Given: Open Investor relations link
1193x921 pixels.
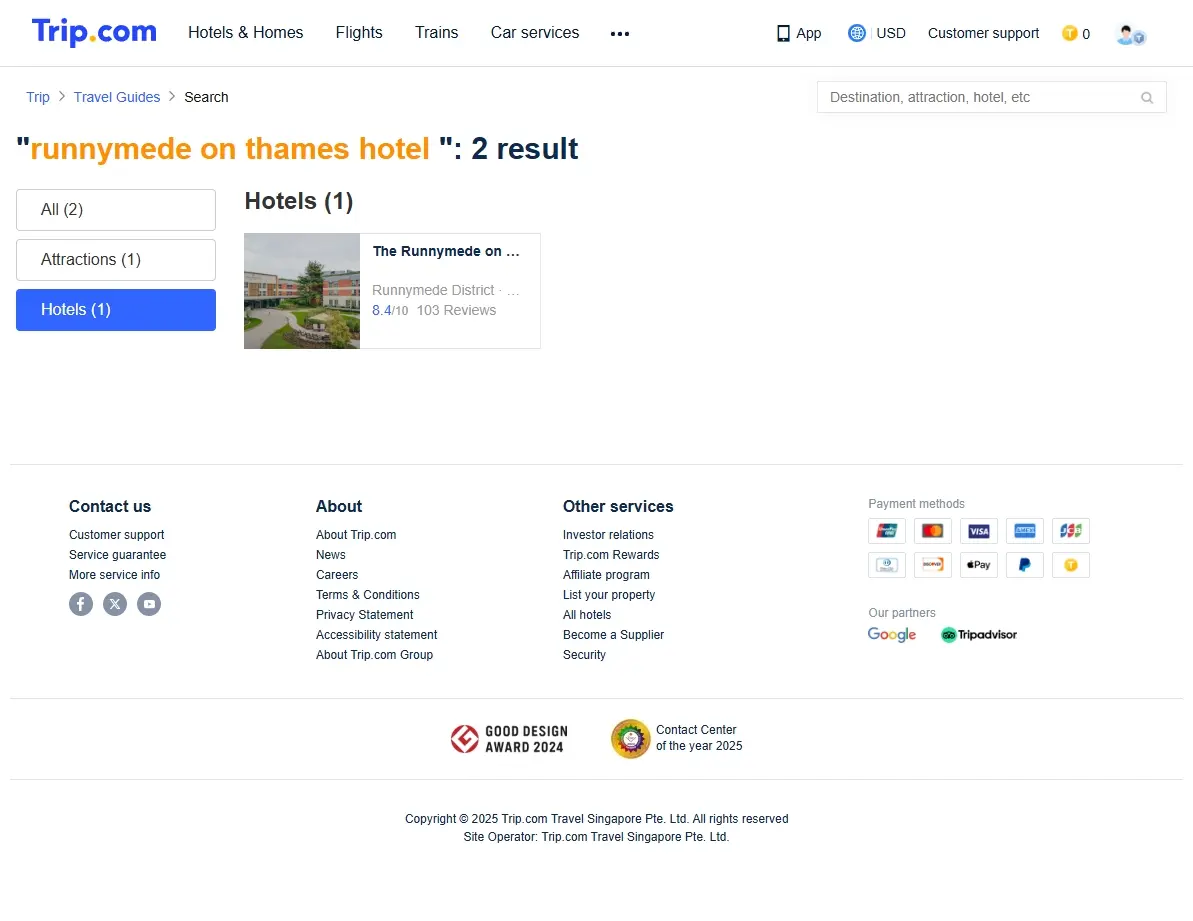Looking at the screenshot, I should (608, 535).
